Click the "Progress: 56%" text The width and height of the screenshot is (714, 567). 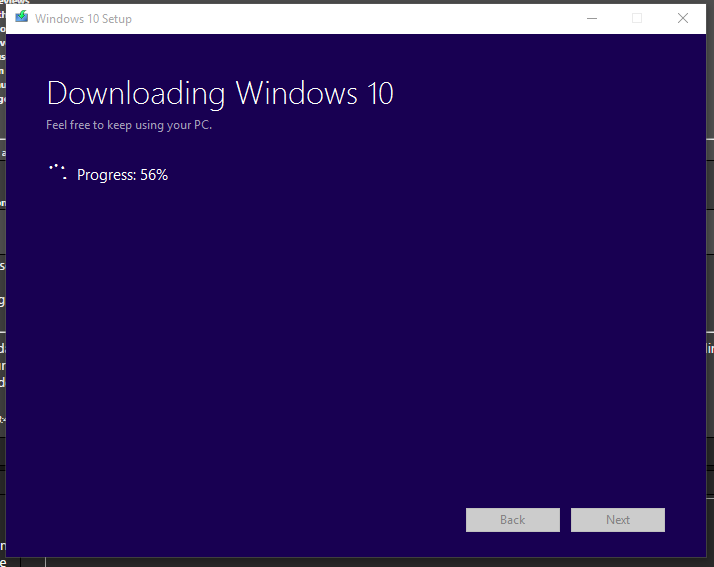click(x=122, y=175)
